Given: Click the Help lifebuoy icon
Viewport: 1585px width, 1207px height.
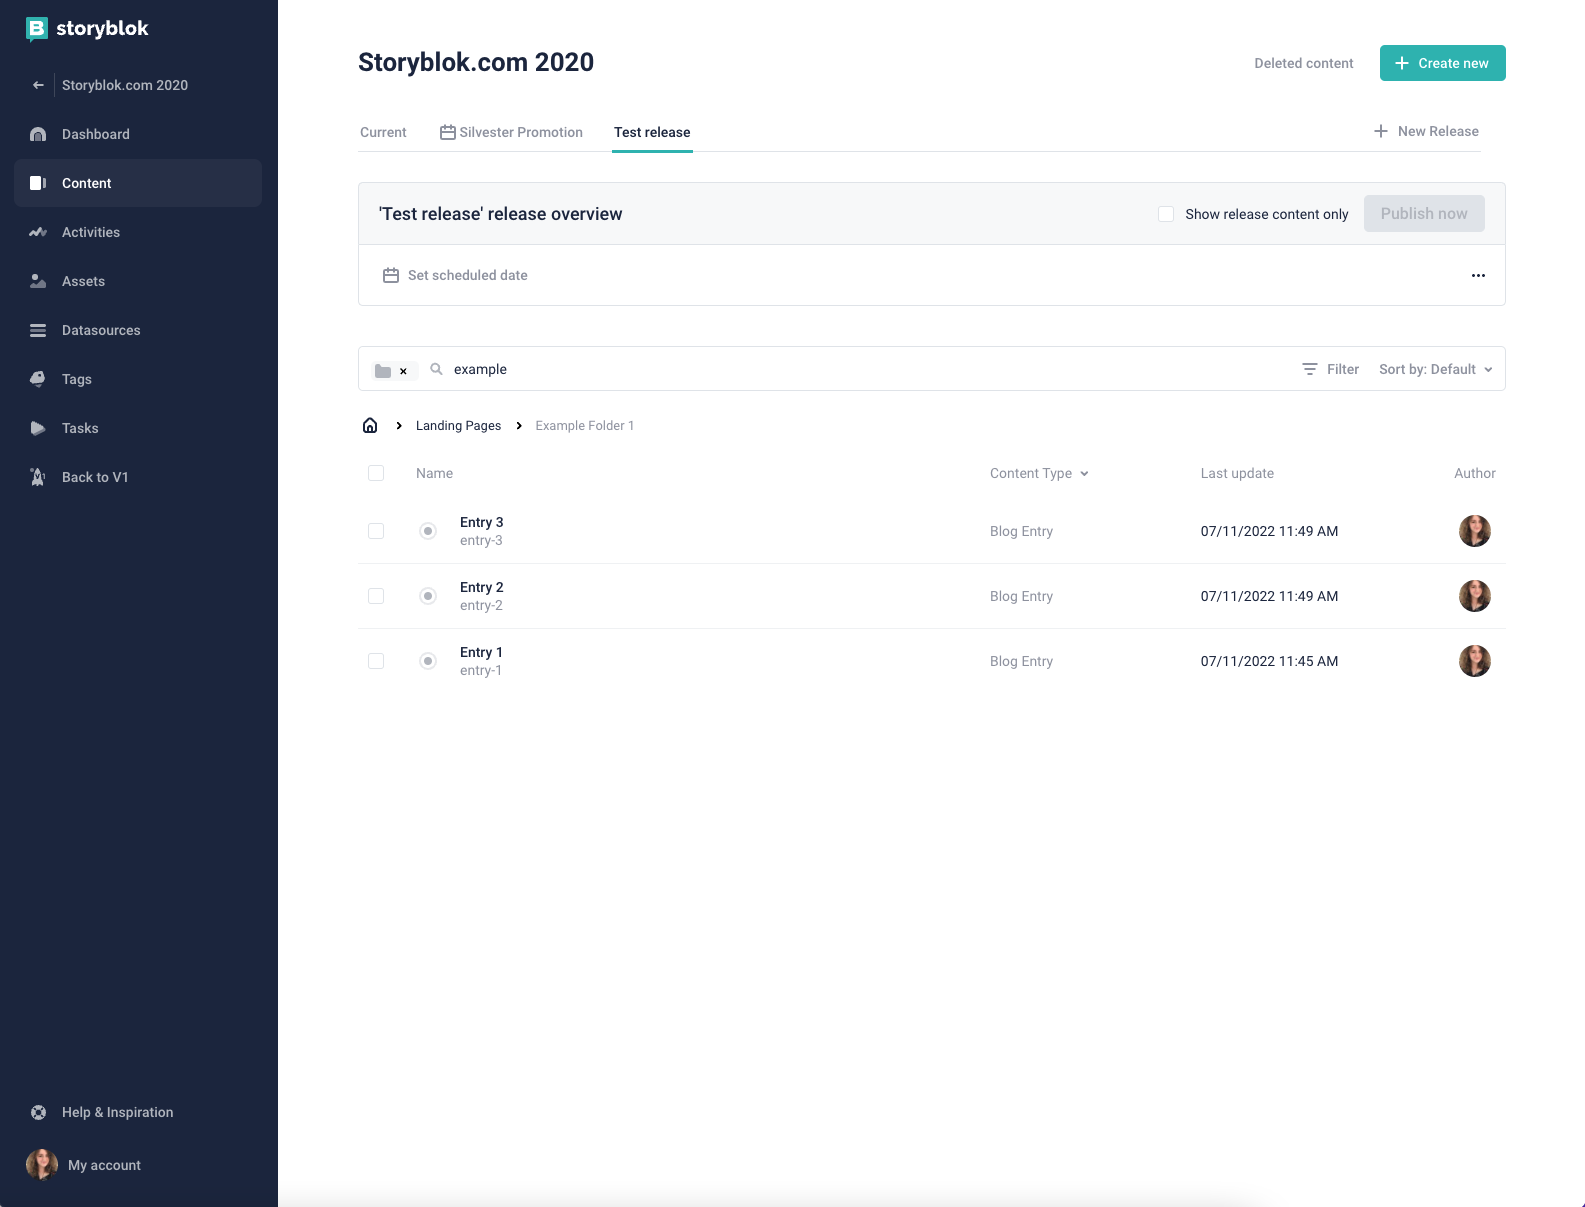Looking at the screenshot, I should pyautogui.click(x=38, y=1112).
